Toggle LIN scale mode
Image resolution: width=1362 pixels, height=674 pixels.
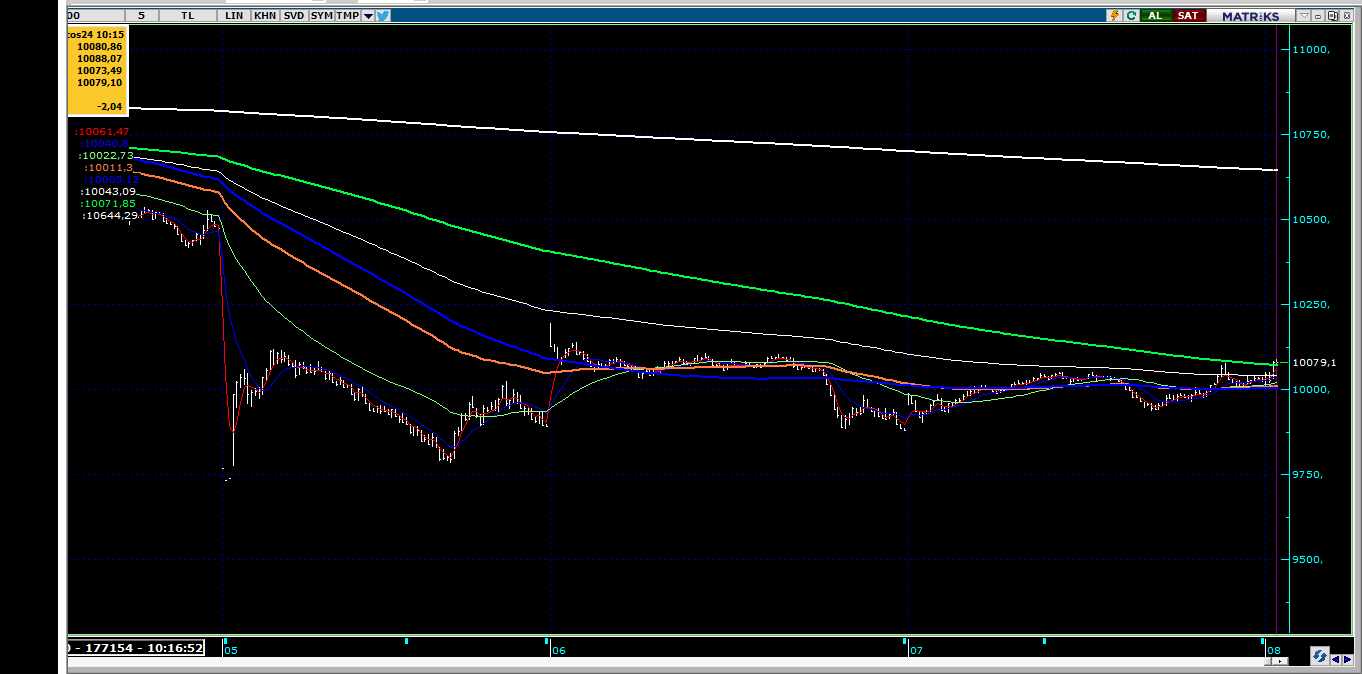click(x=235, y=15)
